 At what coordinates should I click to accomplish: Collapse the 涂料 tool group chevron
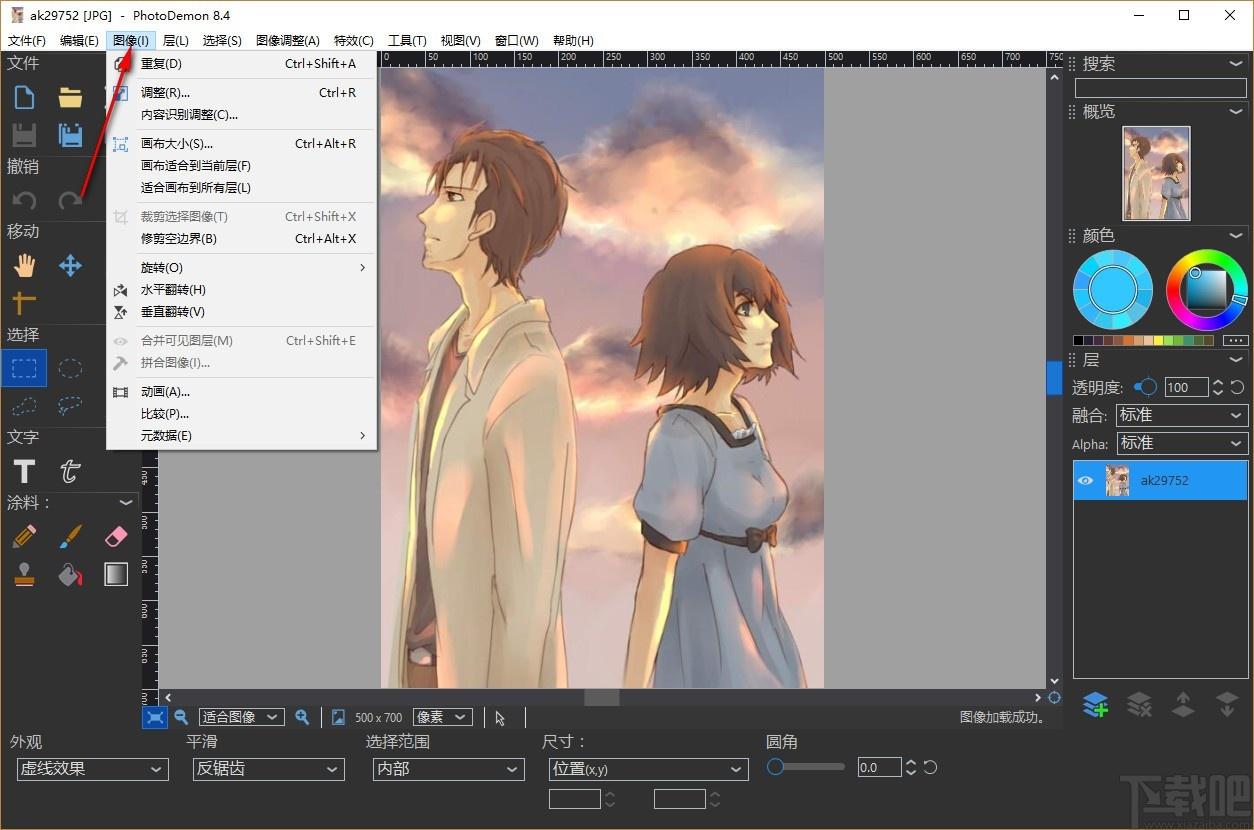[x=126, y=502]
